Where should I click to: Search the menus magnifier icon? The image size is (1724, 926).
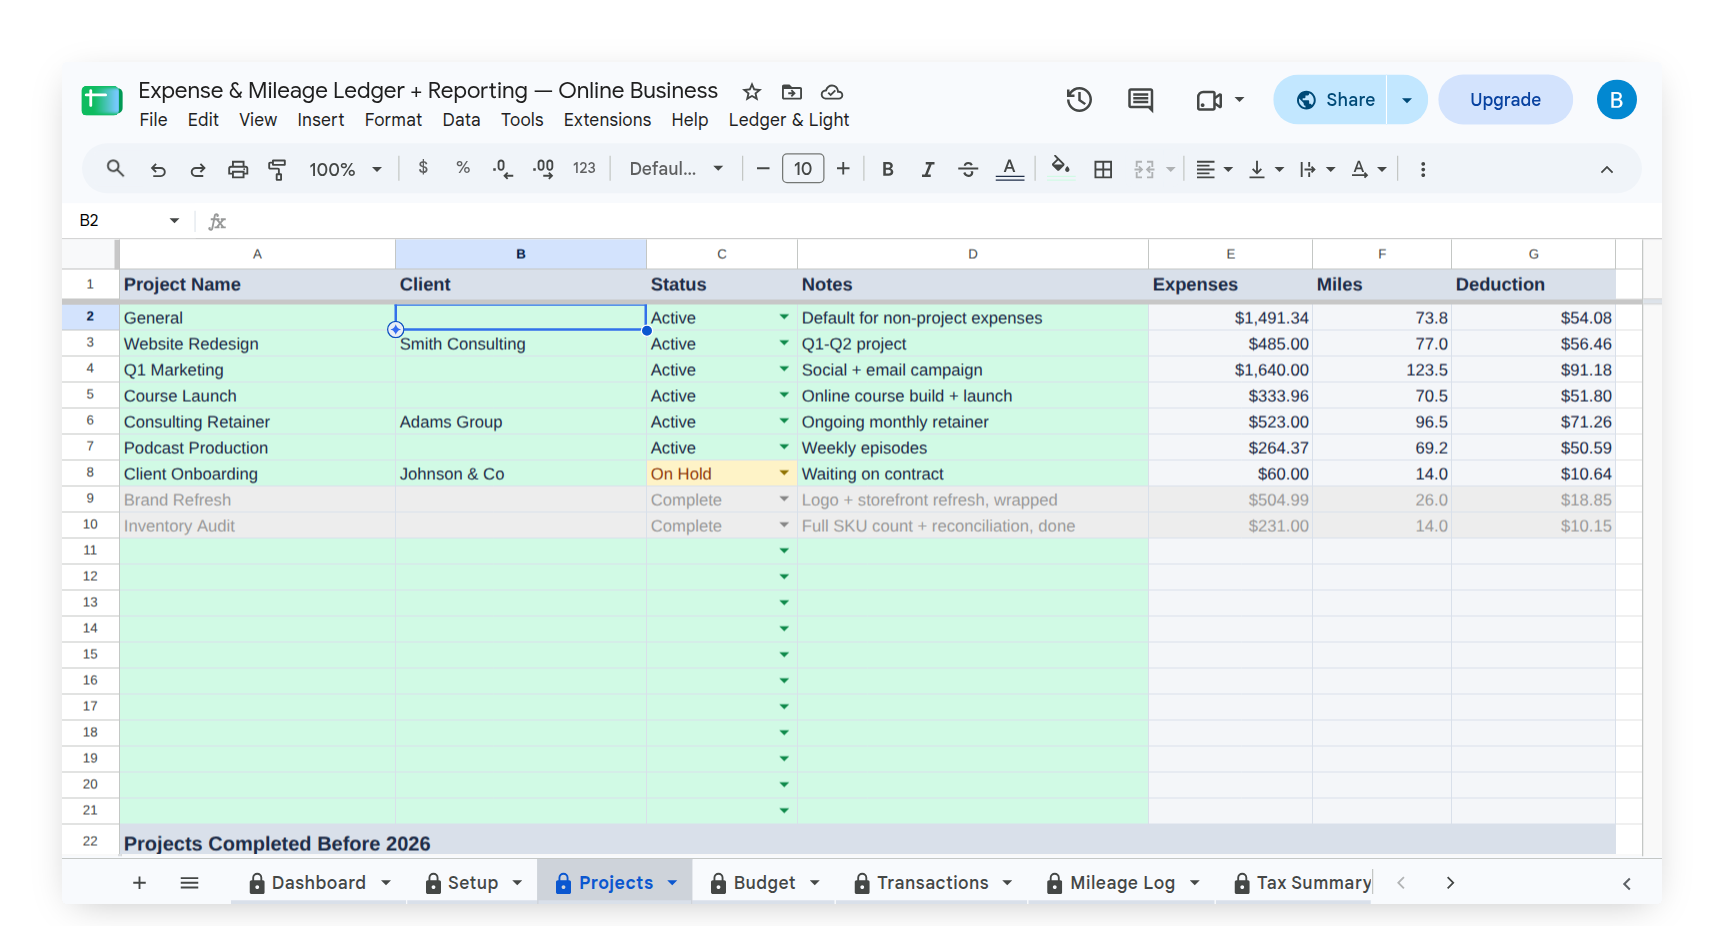116,169
